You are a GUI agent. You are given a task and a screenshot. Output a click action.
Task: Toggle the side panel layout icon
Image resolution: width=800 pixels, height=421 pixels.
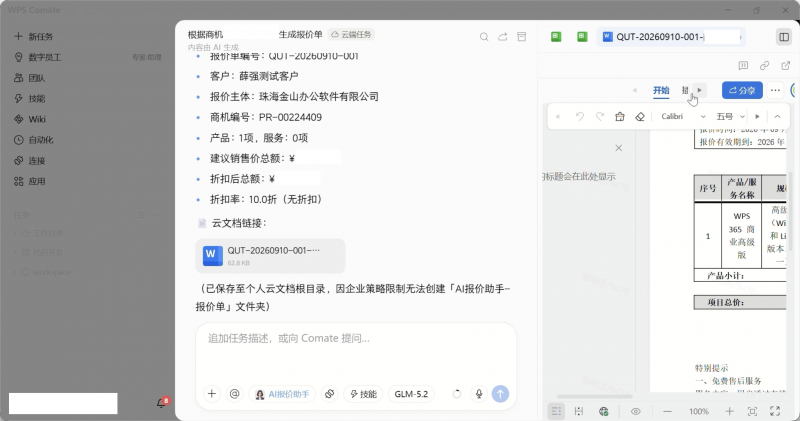pos(784,37)
